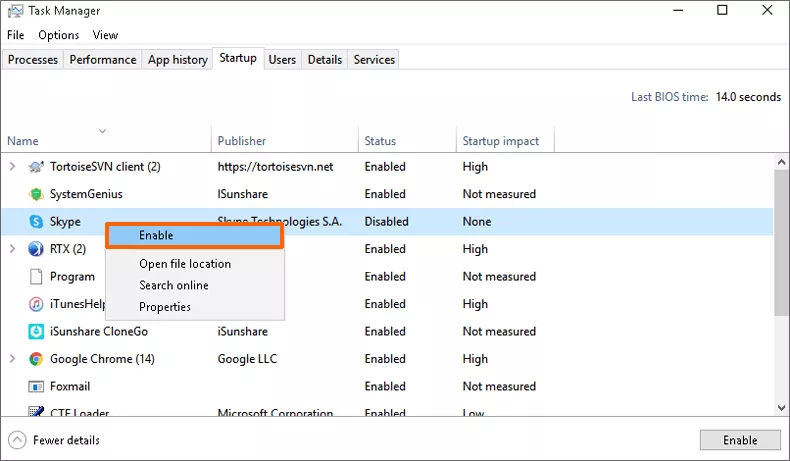Open the File menu
790x461 pixels.
(x=16, y=35)
